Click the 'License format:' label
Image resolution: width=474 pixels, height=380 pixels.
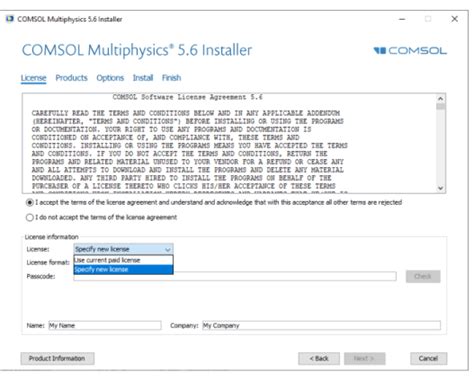(48, 262)
